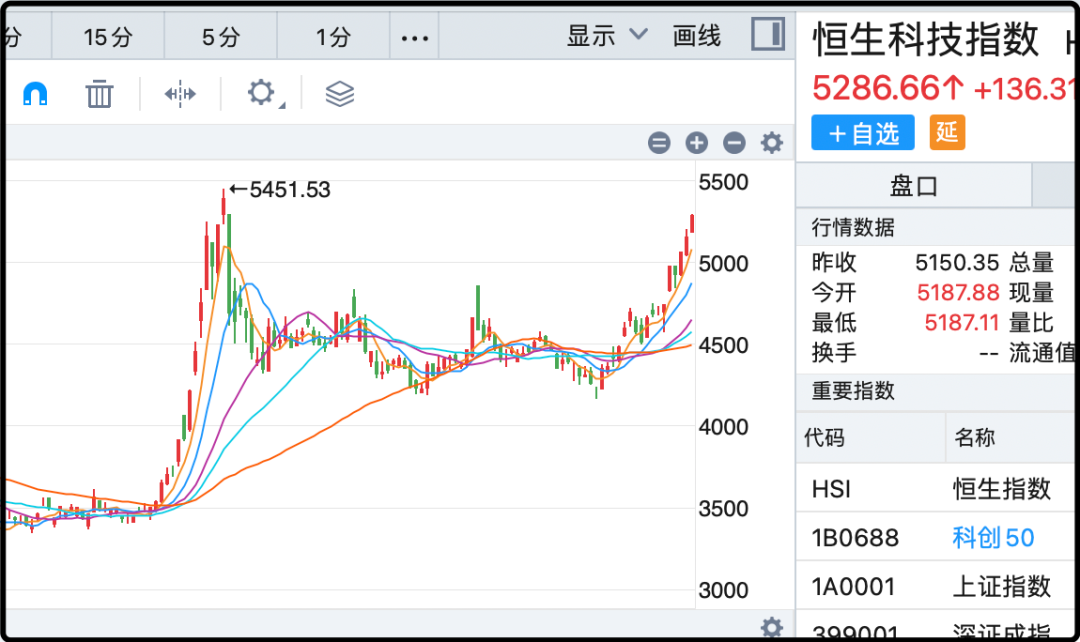Zoom out chart with minus icon
This screenshot has width=1080, height=642.
coord(734,143)
